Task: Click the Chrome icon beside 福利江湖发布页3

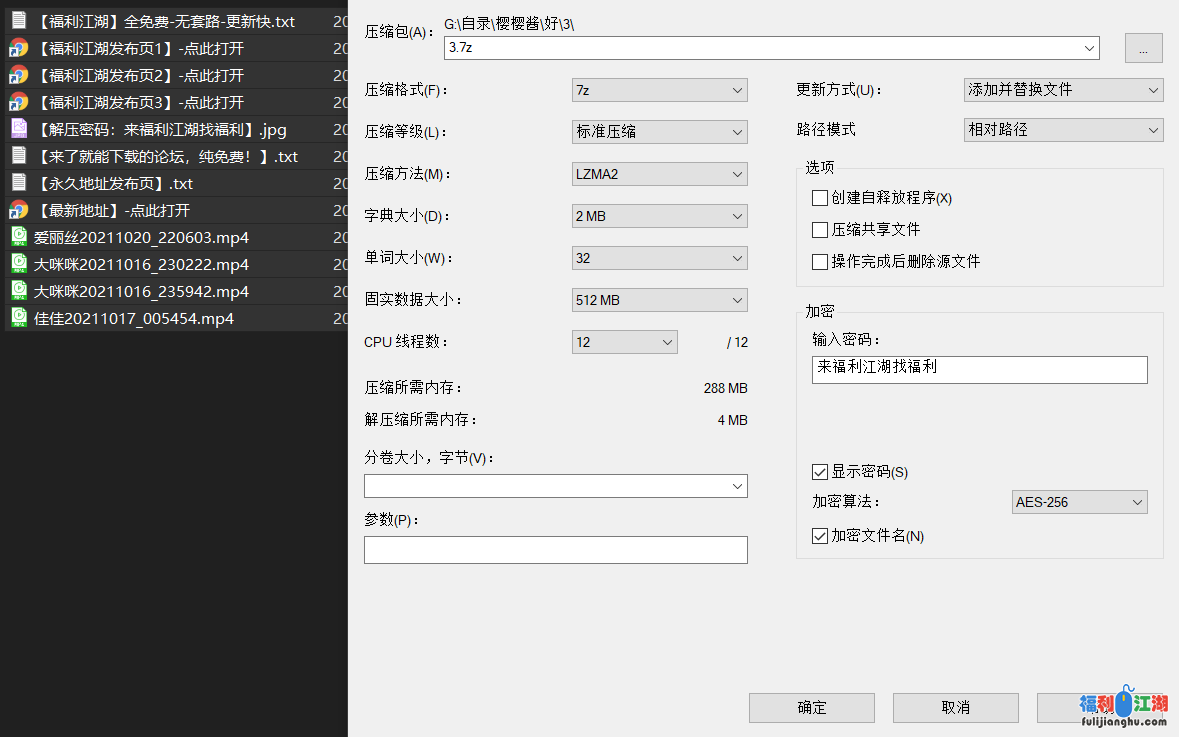Action: tap(18, 102)
